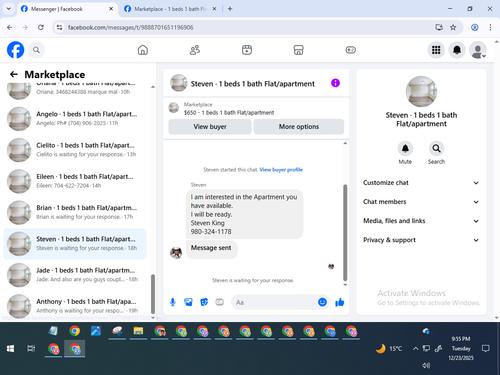Expand Privacy & support section
The image size is (500, 375).
(421, 240)
